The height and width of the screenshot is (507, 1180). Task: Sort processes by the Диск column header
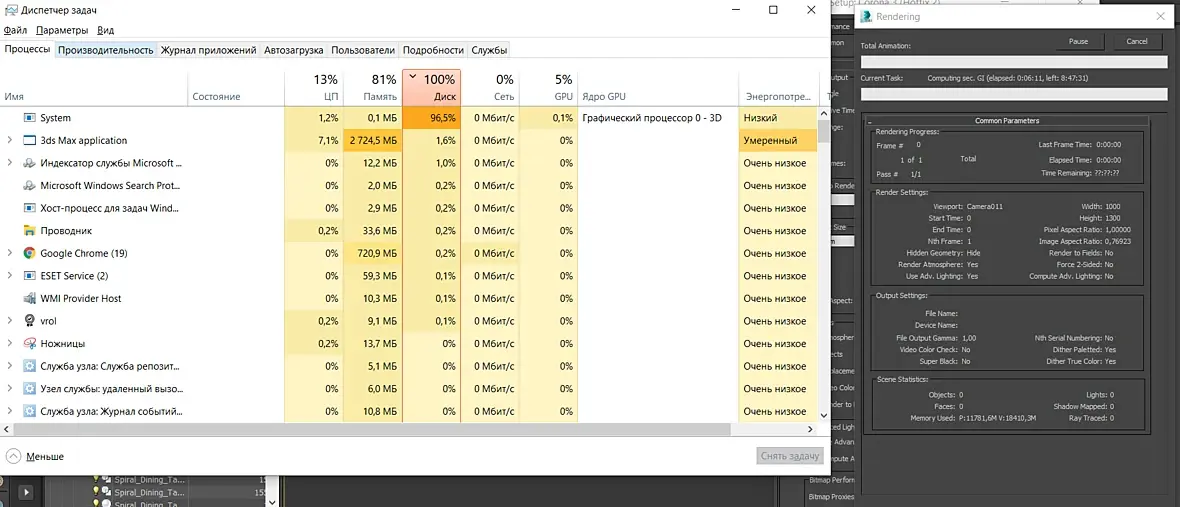pyautogui.click(x=431, y=88)
